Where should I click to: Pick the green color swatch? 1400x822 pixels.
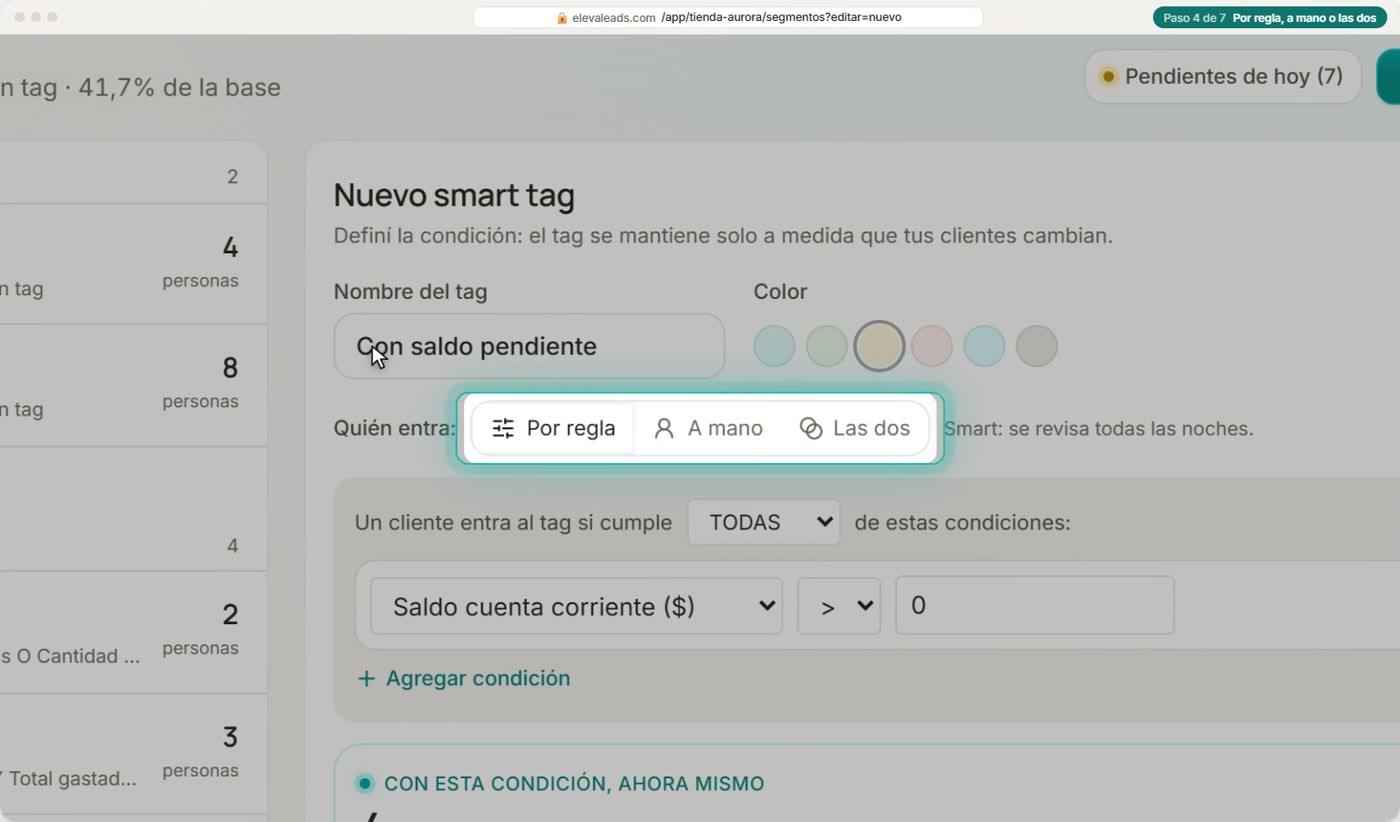click(x=827, y=346)
